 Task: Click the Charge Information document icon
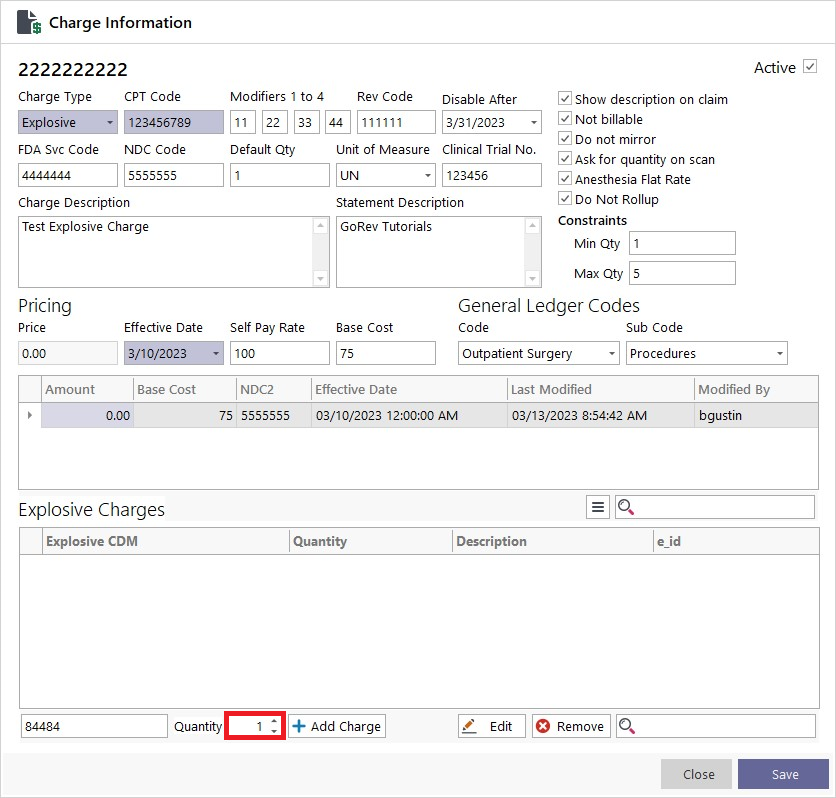(x=29, y=22)
